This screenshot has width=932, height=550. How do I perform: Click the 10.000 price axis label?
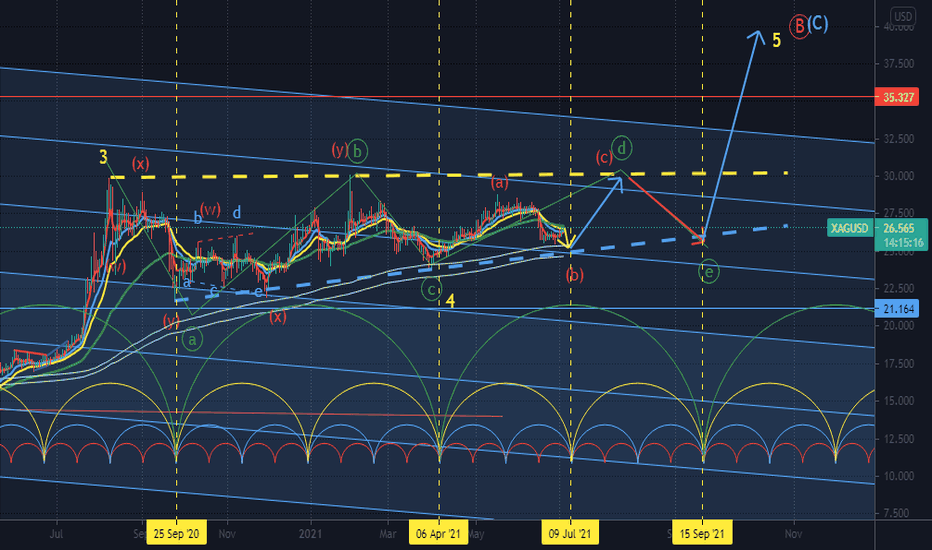(898, 476)
